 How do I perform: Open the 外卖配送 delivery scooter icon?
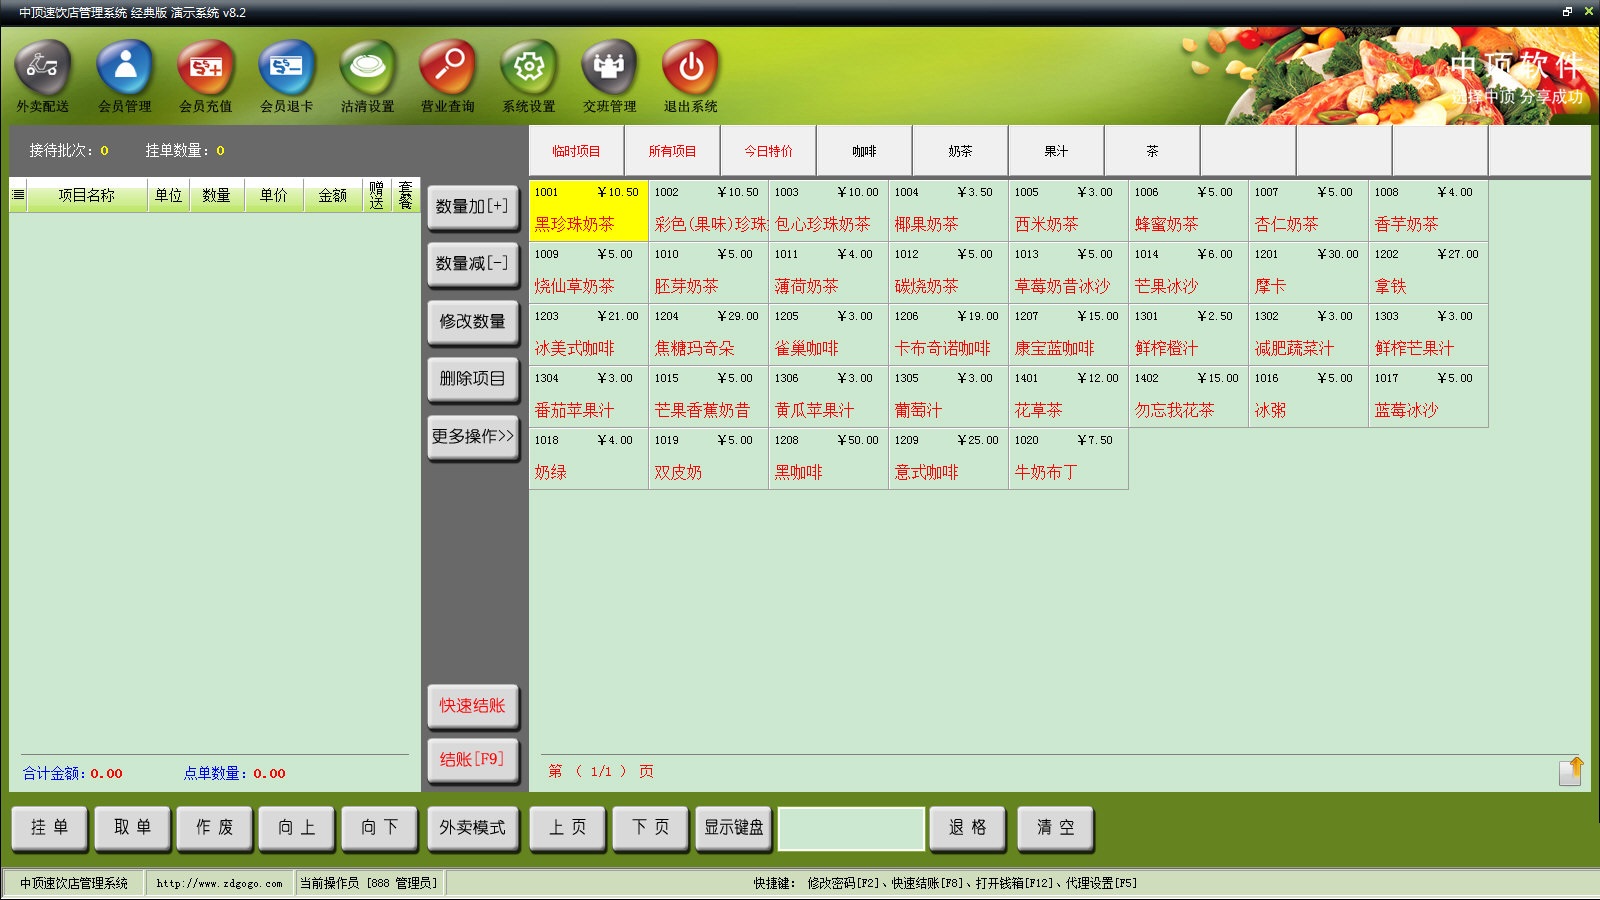pos(42,68)
